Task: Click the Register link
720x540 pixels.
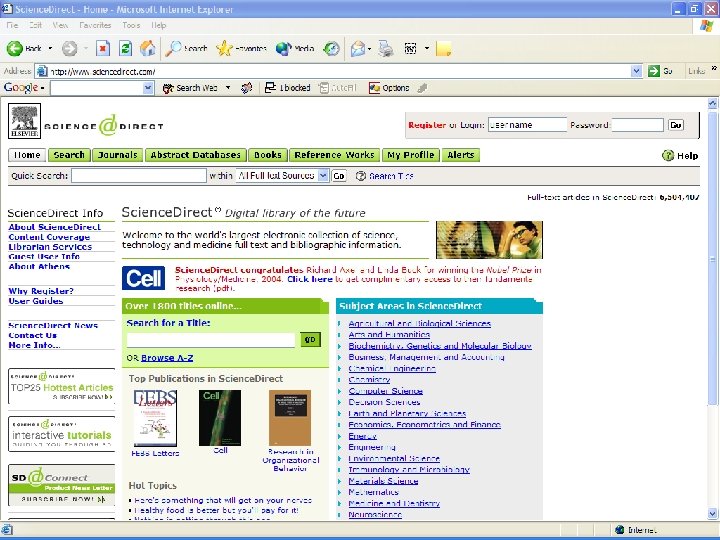Action: pos(427,125)
